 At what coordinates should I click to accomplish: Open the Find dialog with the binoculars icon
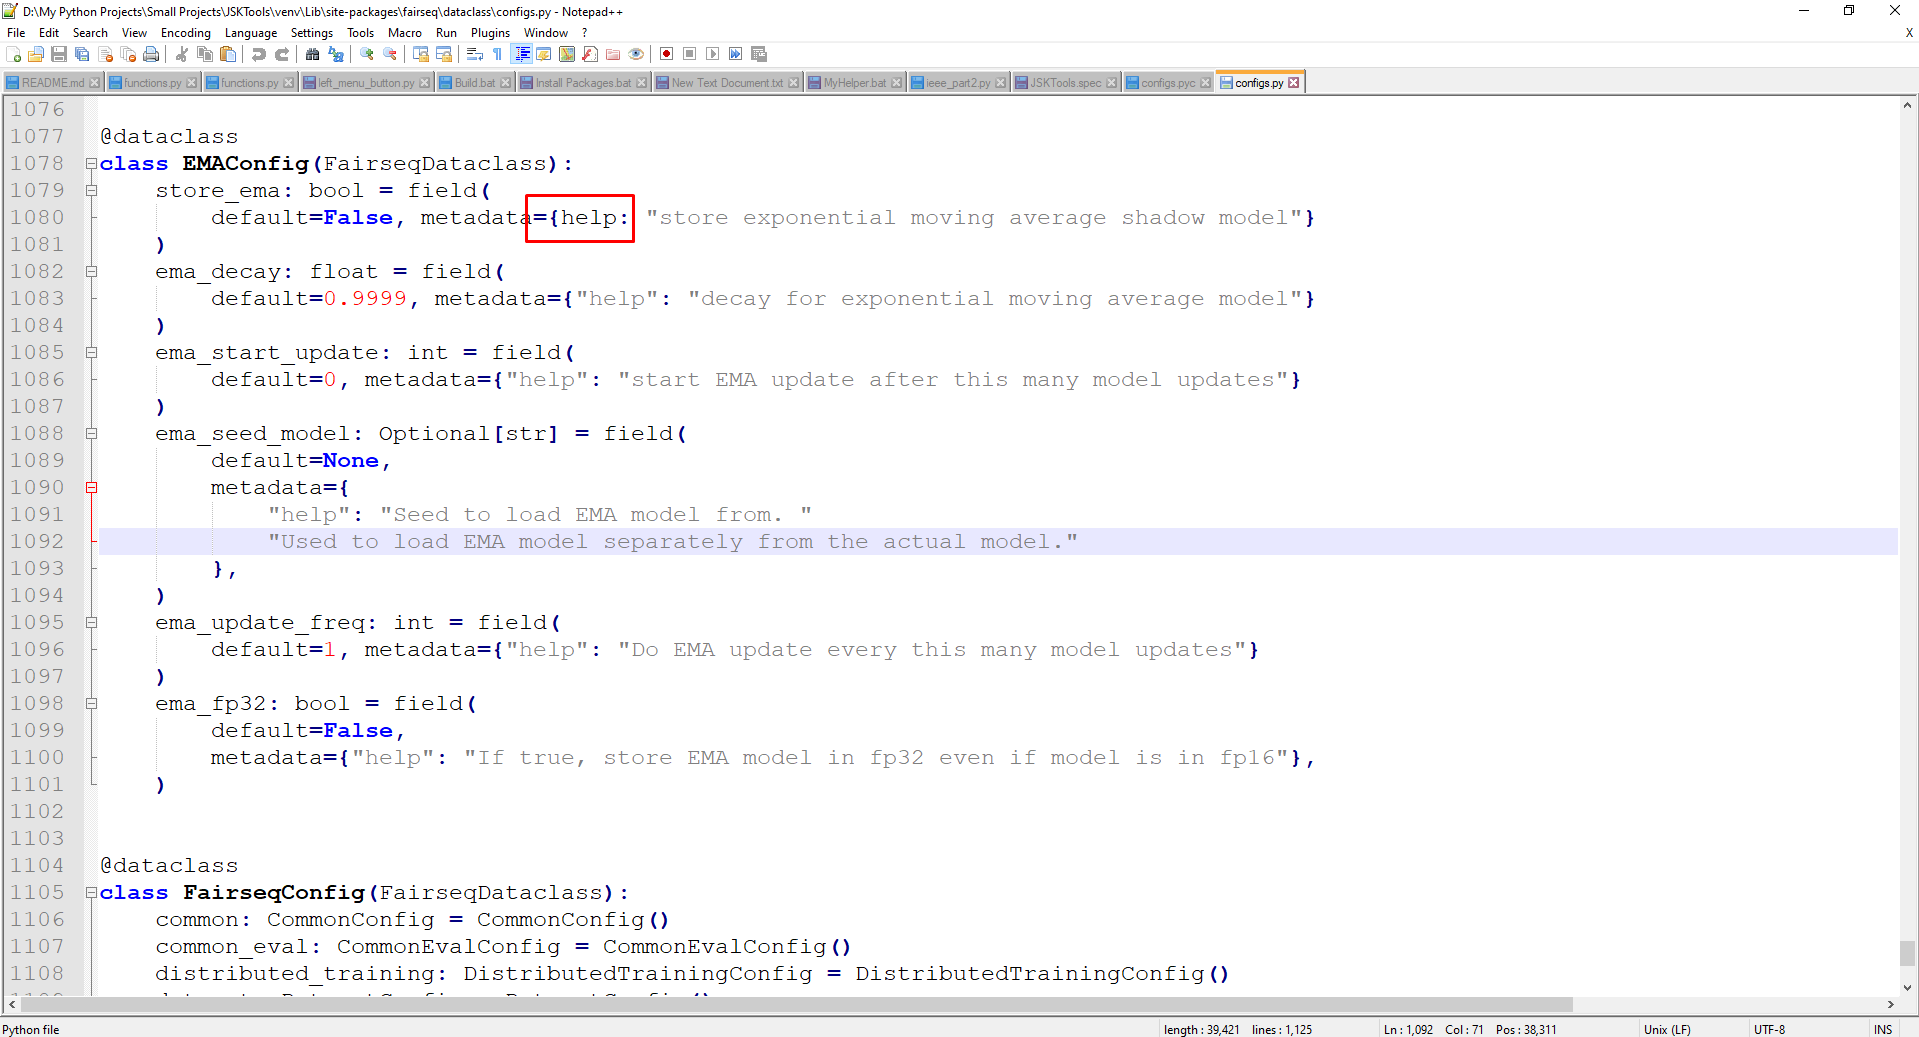click(312, 54)
